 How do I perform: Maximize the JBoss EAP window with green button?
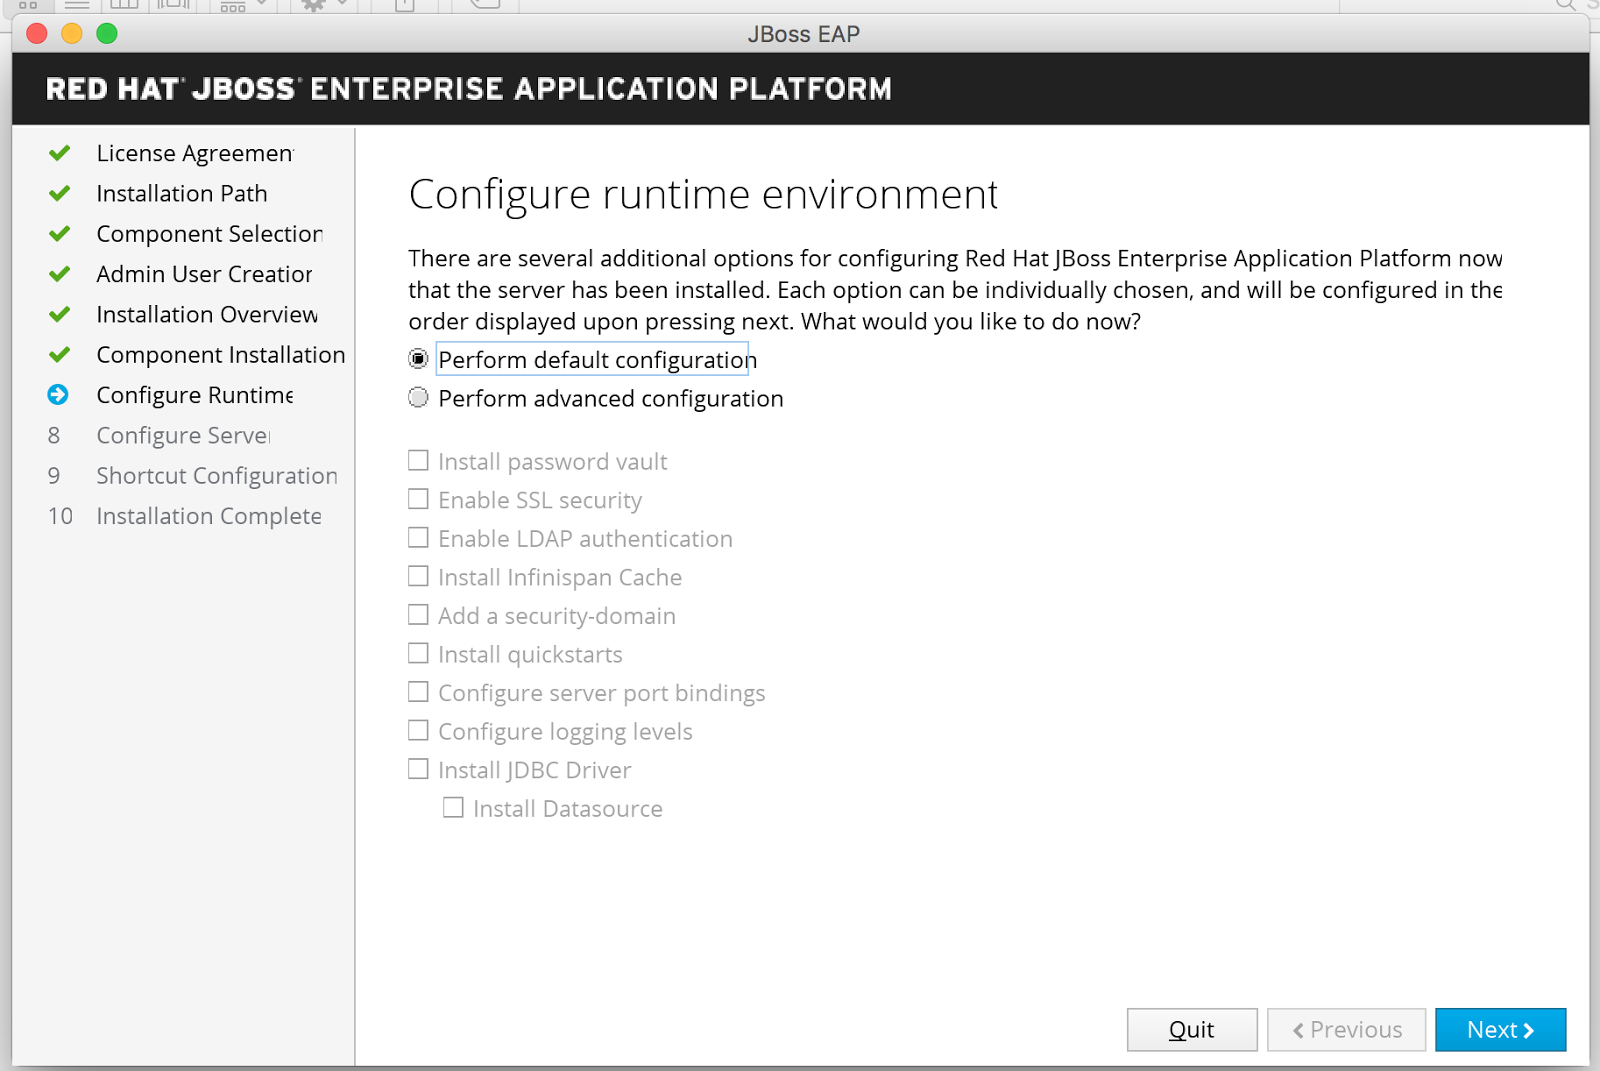tap(107, 34)
